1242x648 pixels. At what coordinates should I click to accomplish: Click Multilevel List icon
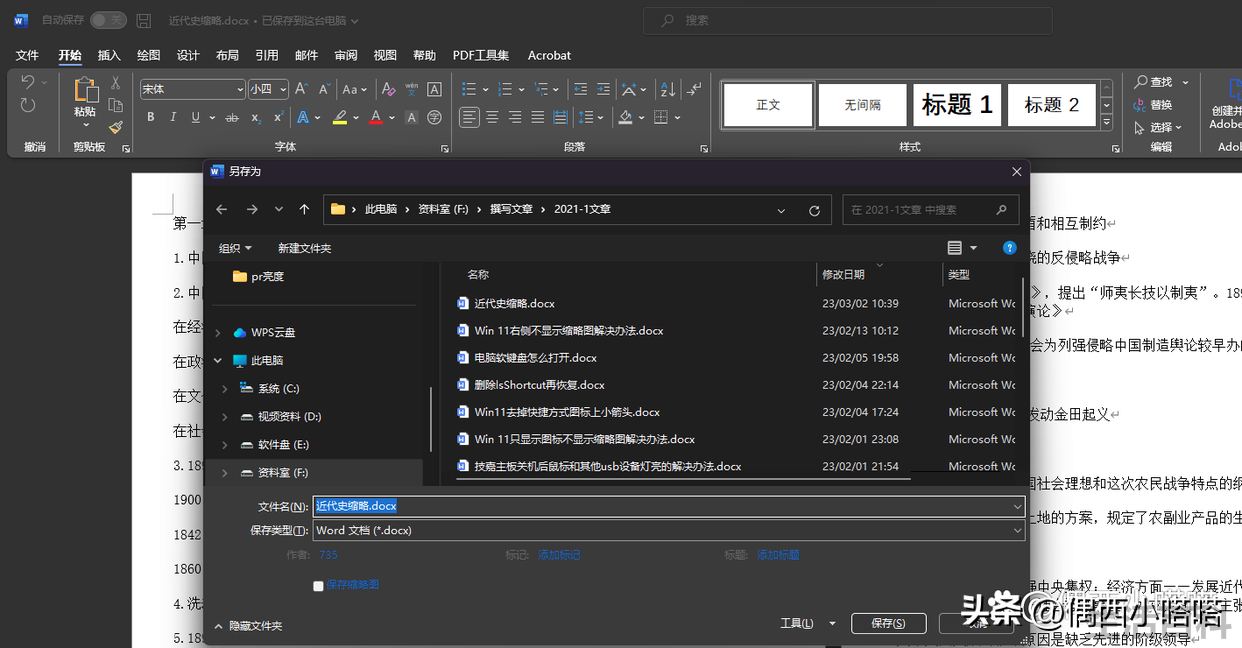(541, 89)
